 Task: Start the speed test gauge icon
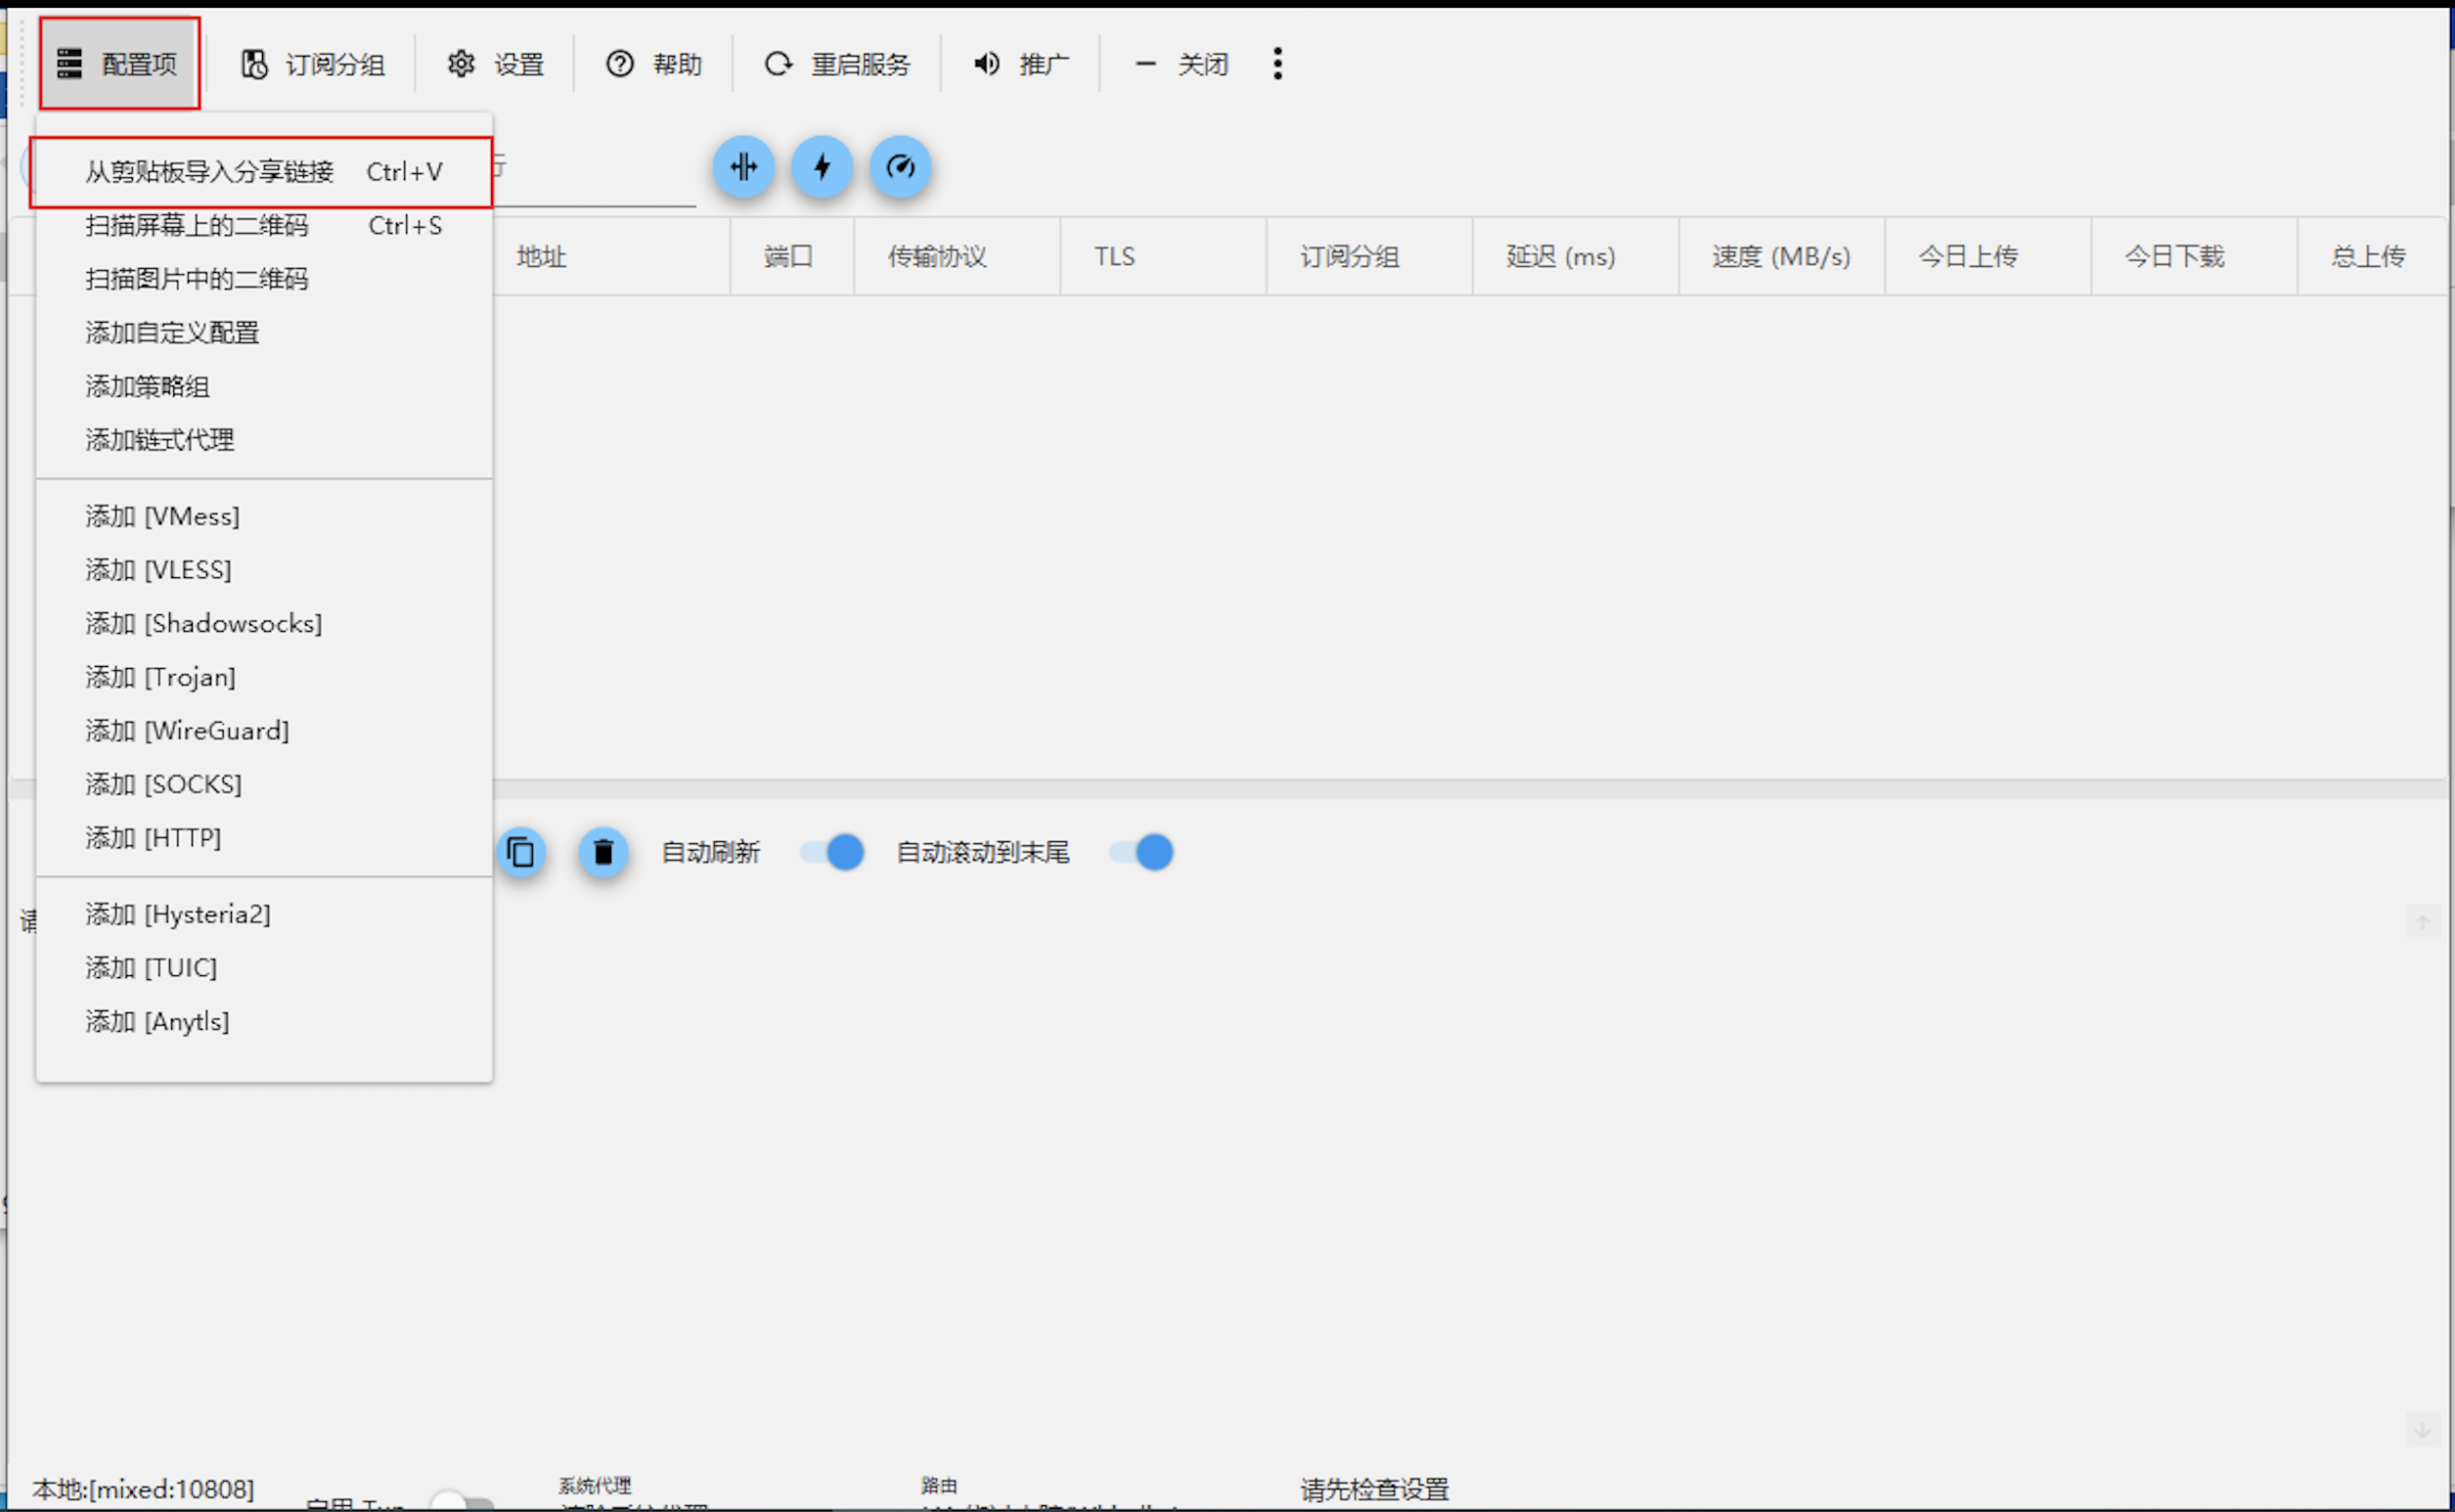click(900, 167)
